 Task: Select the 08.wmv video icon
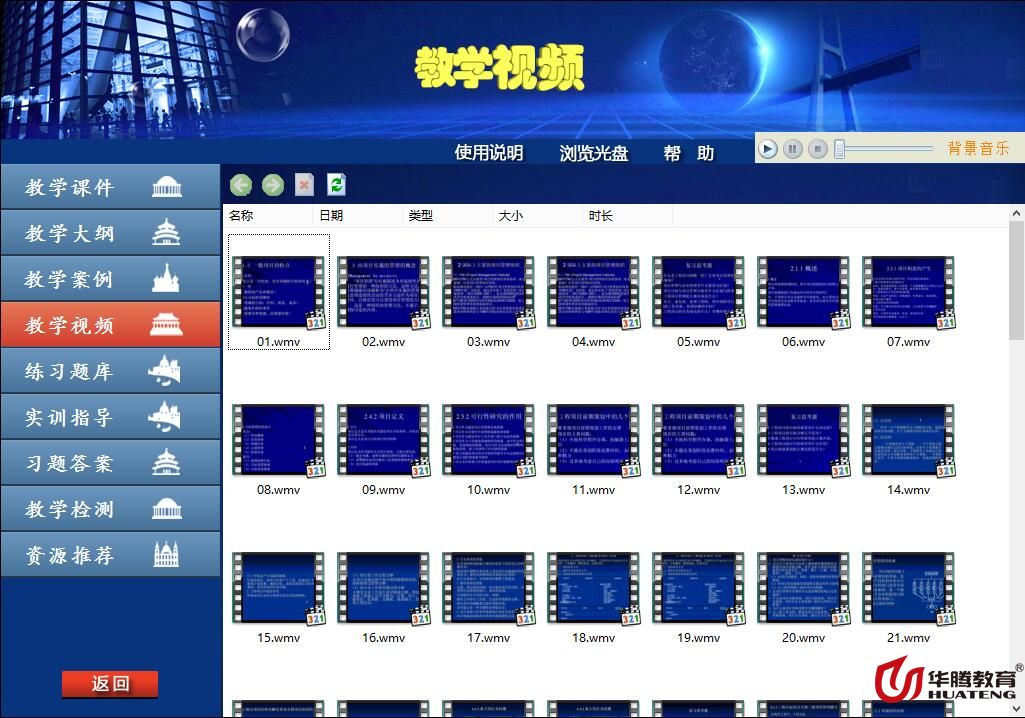[x=278, y=440]
